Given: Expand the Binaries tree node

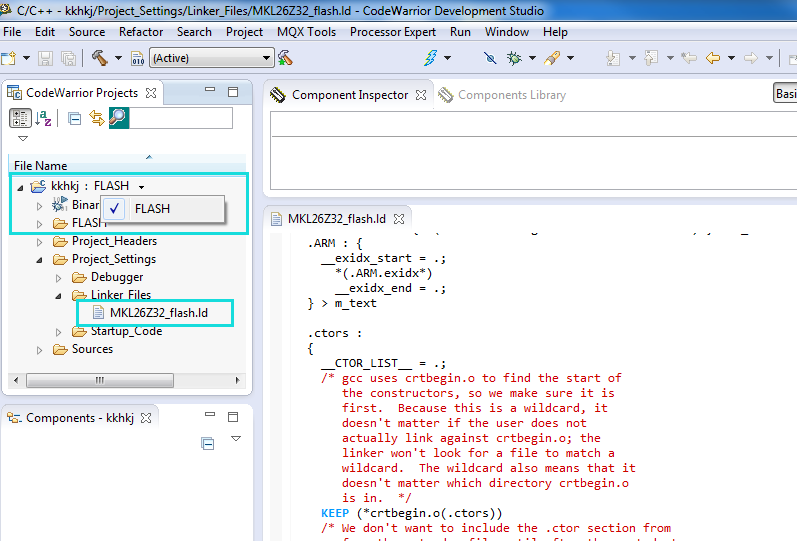Looking at the screenshot, I should click(39, 206).
